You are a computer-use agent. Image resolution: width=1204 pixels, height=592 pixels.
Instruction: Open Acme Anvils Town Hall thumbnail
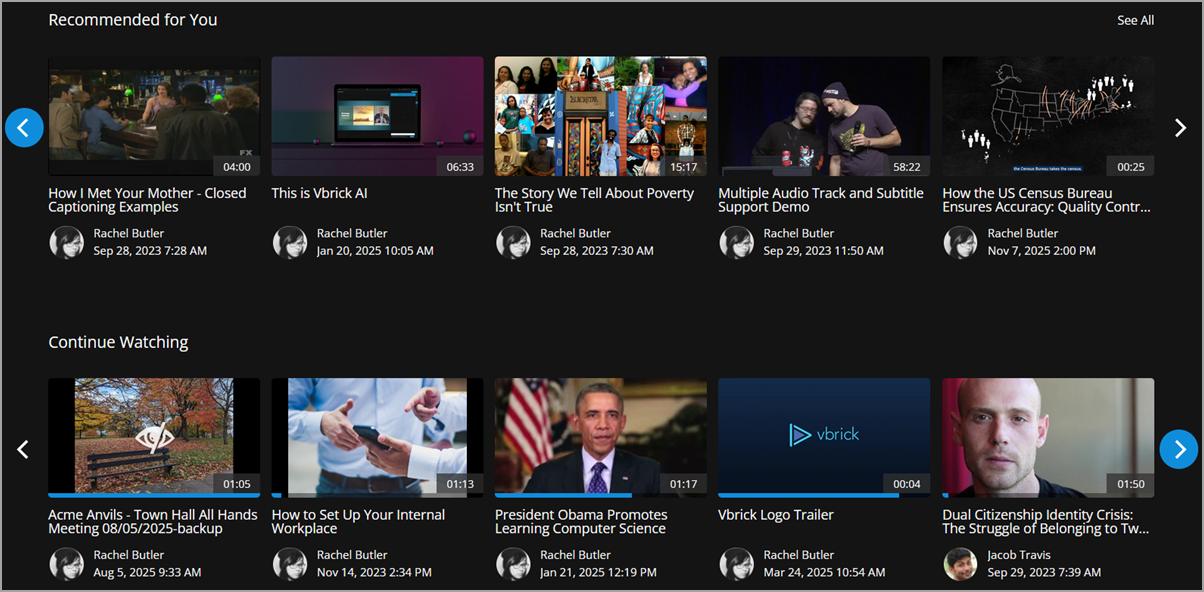point(154,437)
